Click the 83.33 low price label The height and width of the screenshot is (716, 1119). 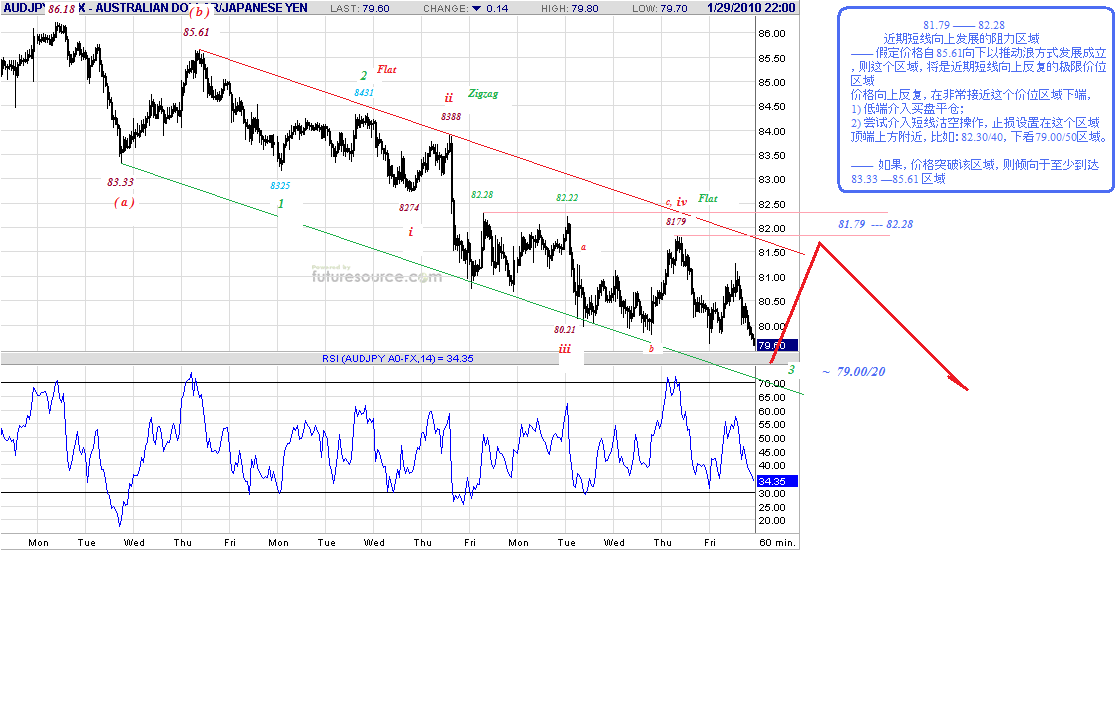tap(121, 182)
